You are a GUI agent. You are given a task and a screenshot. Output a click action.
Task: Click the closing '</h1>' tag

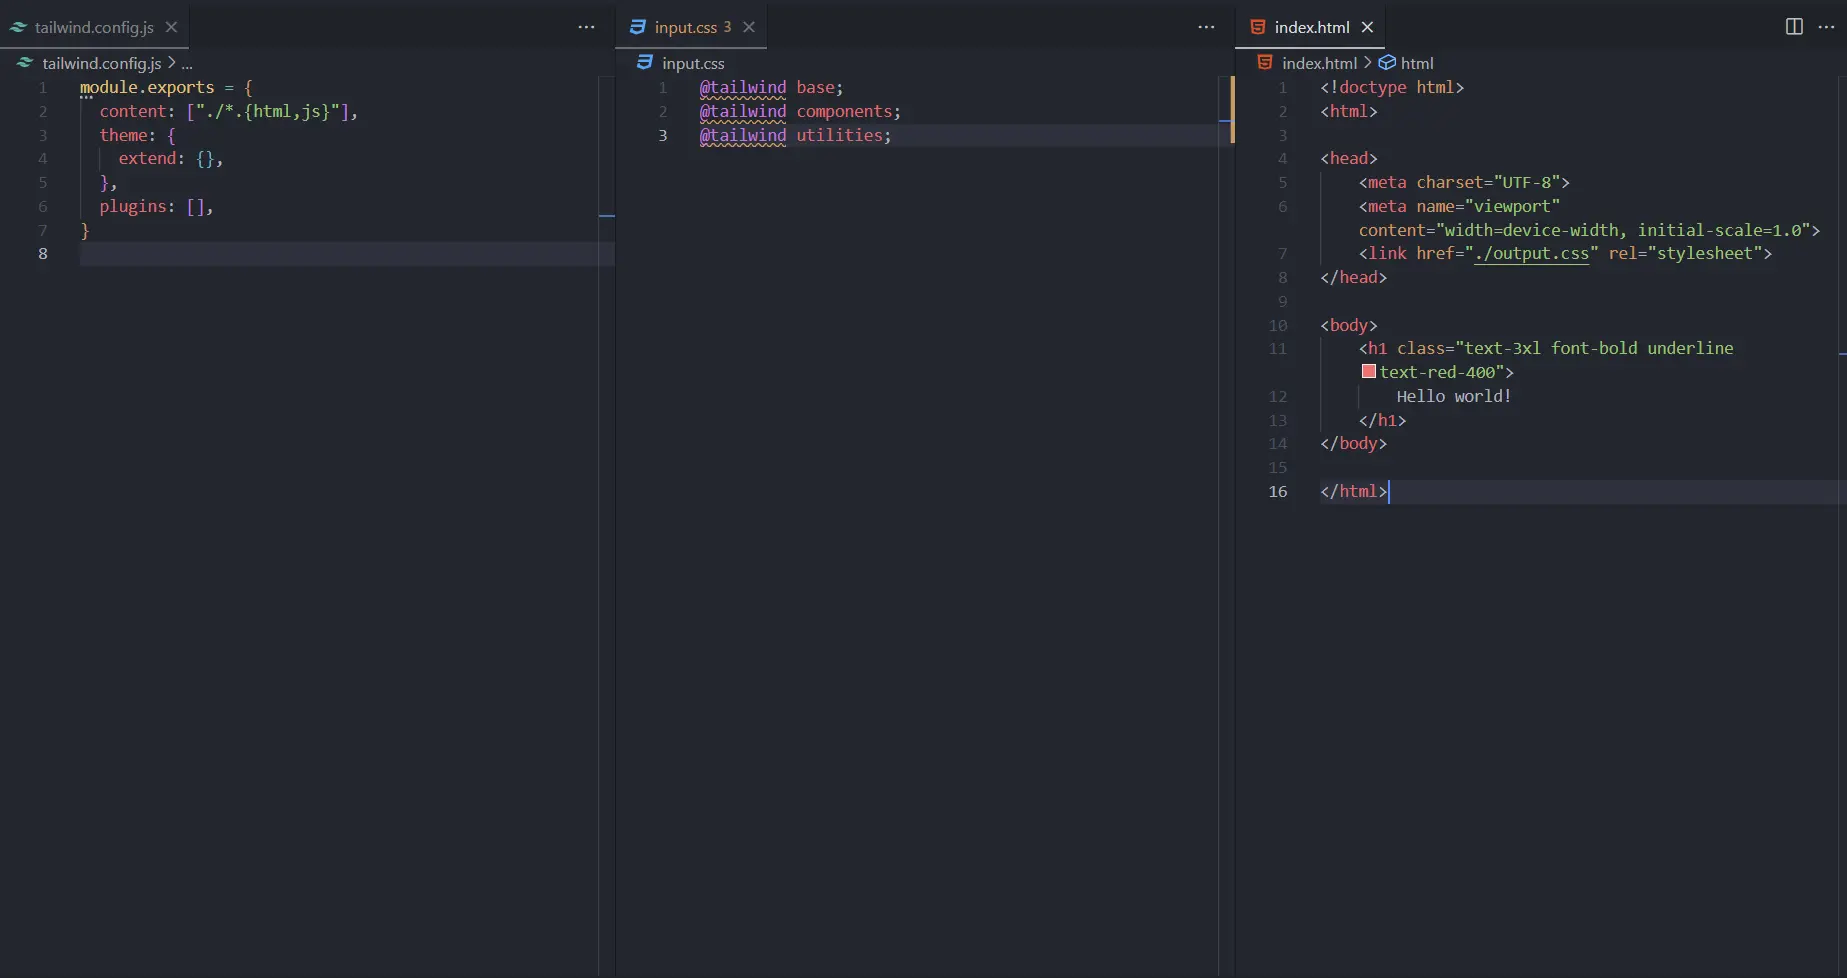1382,421
